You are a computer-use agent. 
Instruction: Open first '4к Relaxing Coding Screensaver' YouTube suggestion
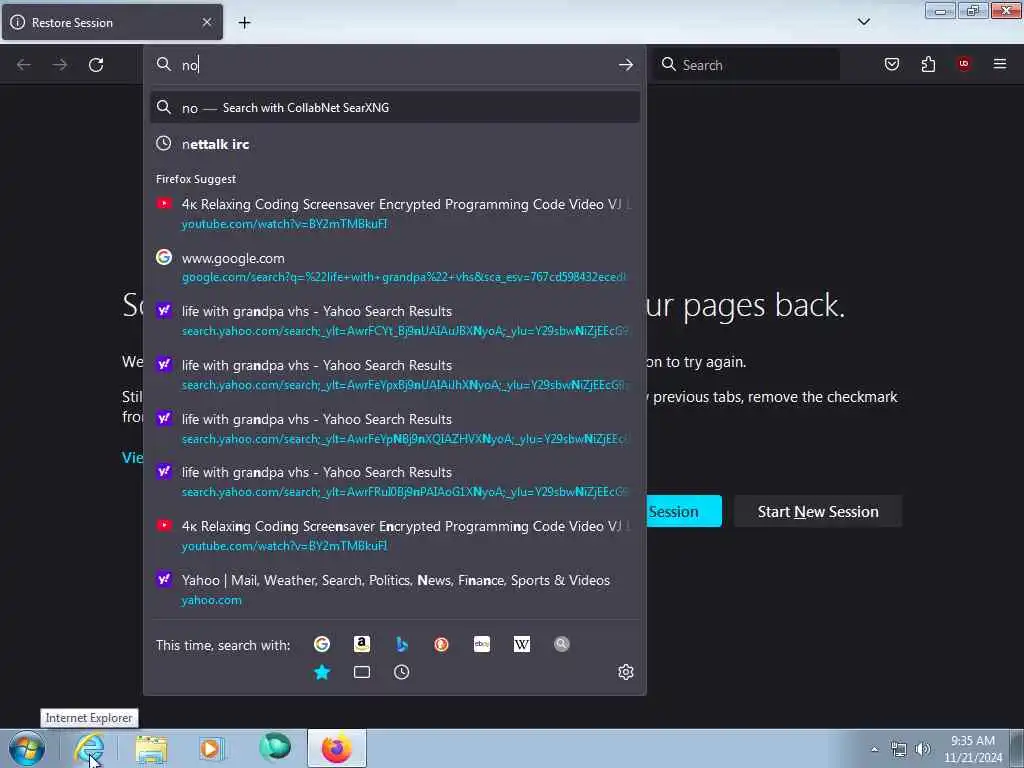394,214
